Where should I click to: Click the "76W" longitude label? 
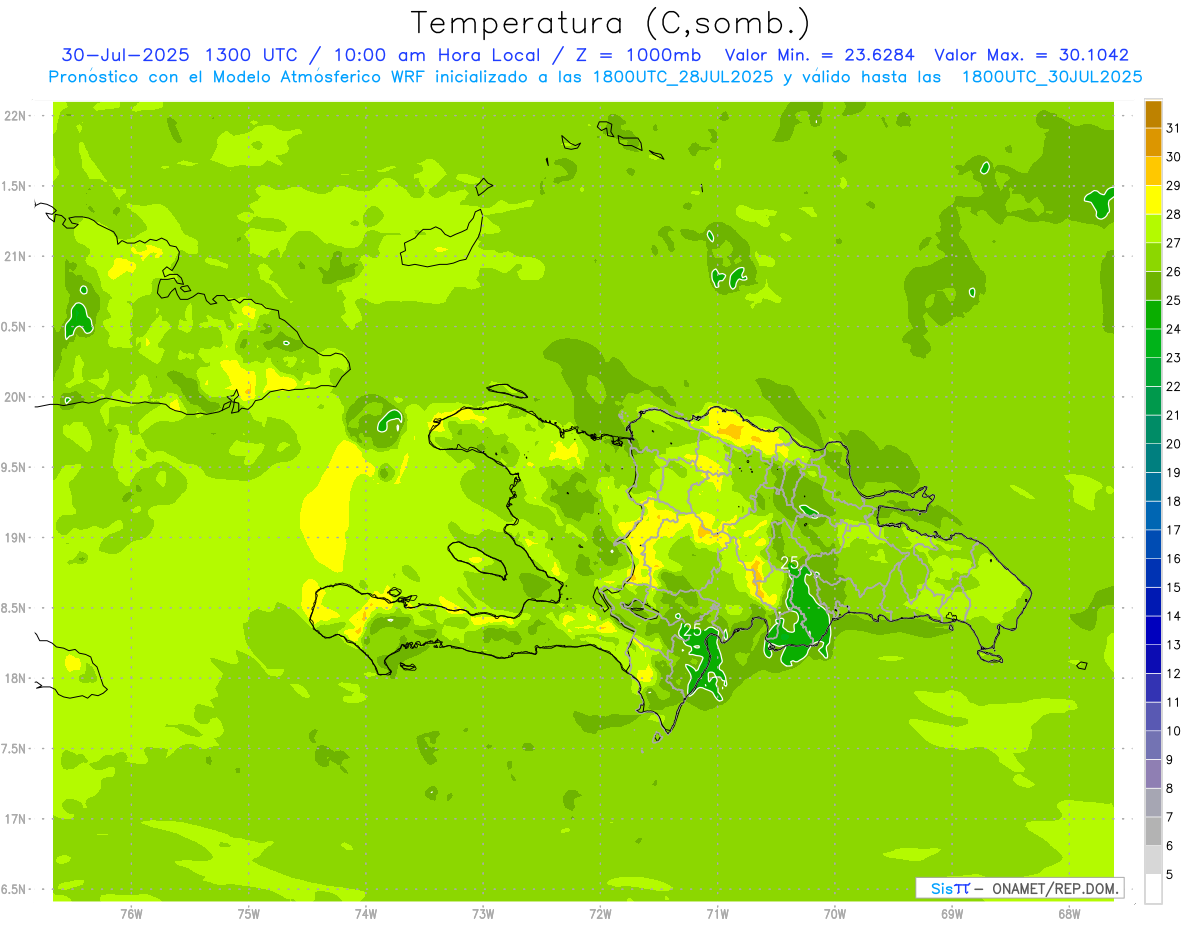pos(131,914)
